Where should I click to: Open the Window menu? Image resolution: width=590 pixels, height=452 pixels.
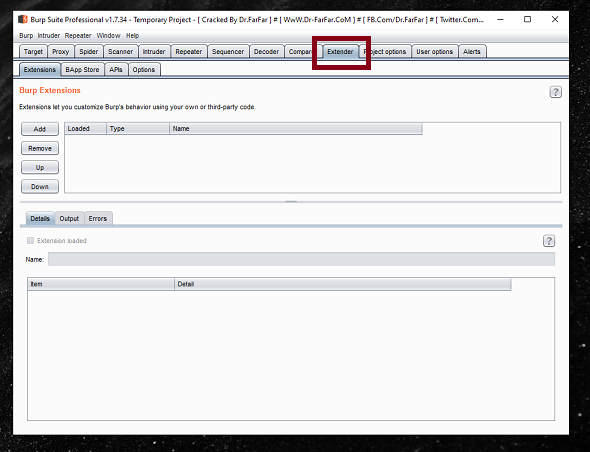coord(108,36)
